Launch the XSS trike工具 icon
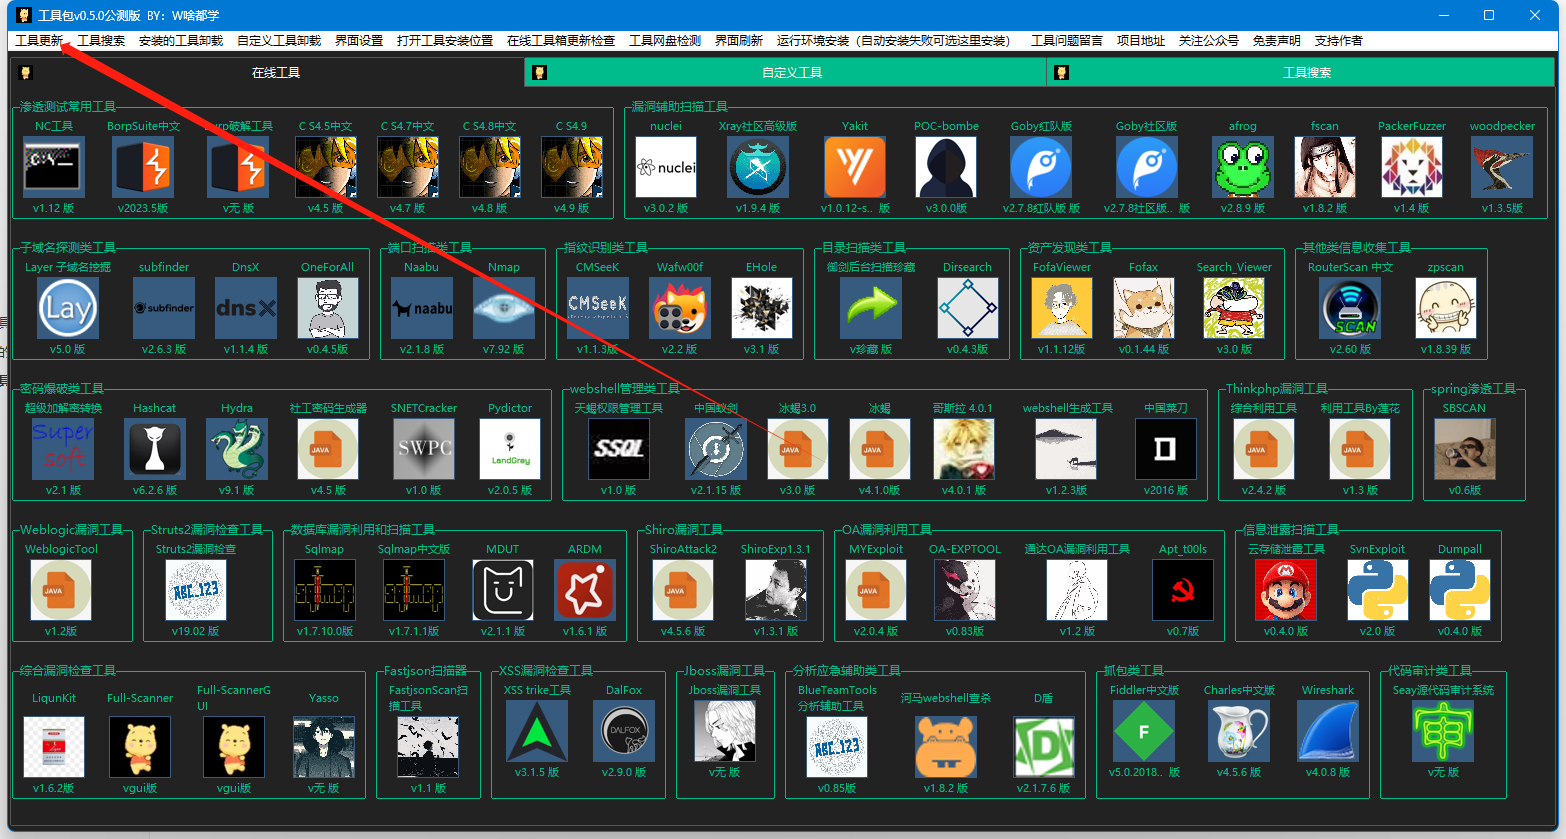This screenshot has width=1566, height=839. point(537,731)
